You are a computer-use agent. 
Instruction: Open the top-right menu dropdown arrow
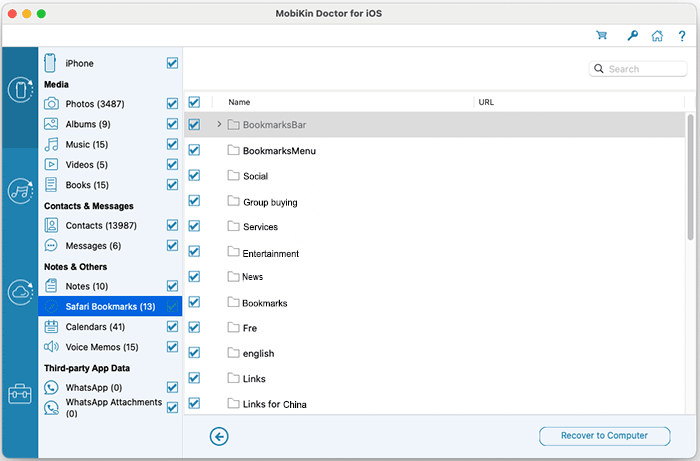pyautogui.click(x=681, y=35)
